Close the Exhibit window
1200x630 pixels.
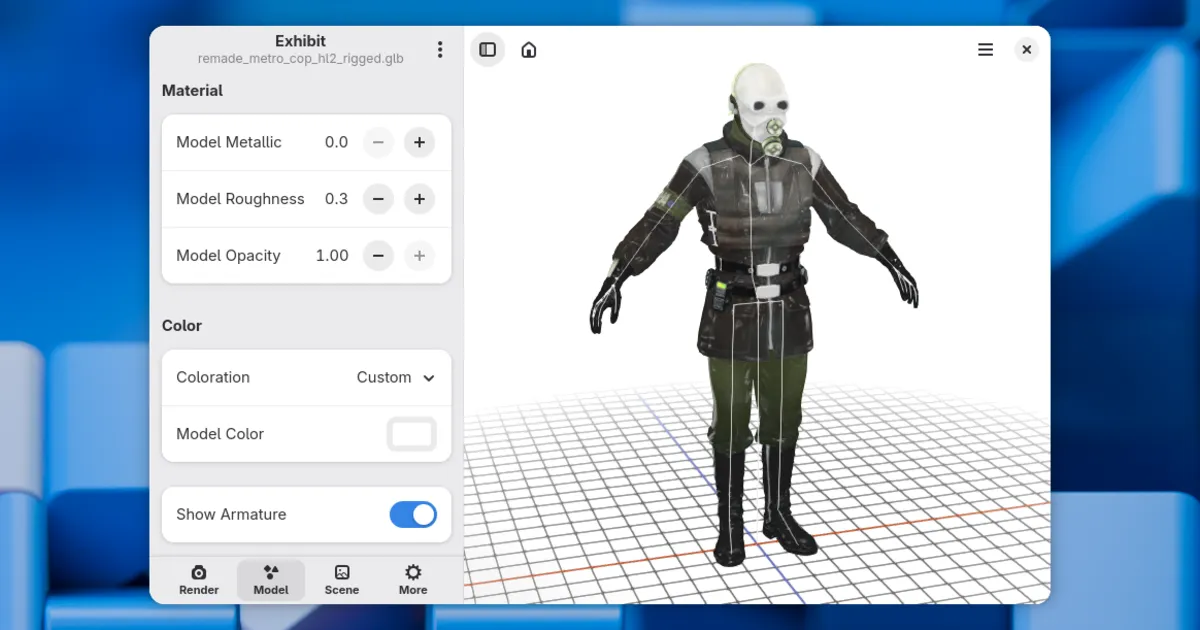[x=1026, y=50]
